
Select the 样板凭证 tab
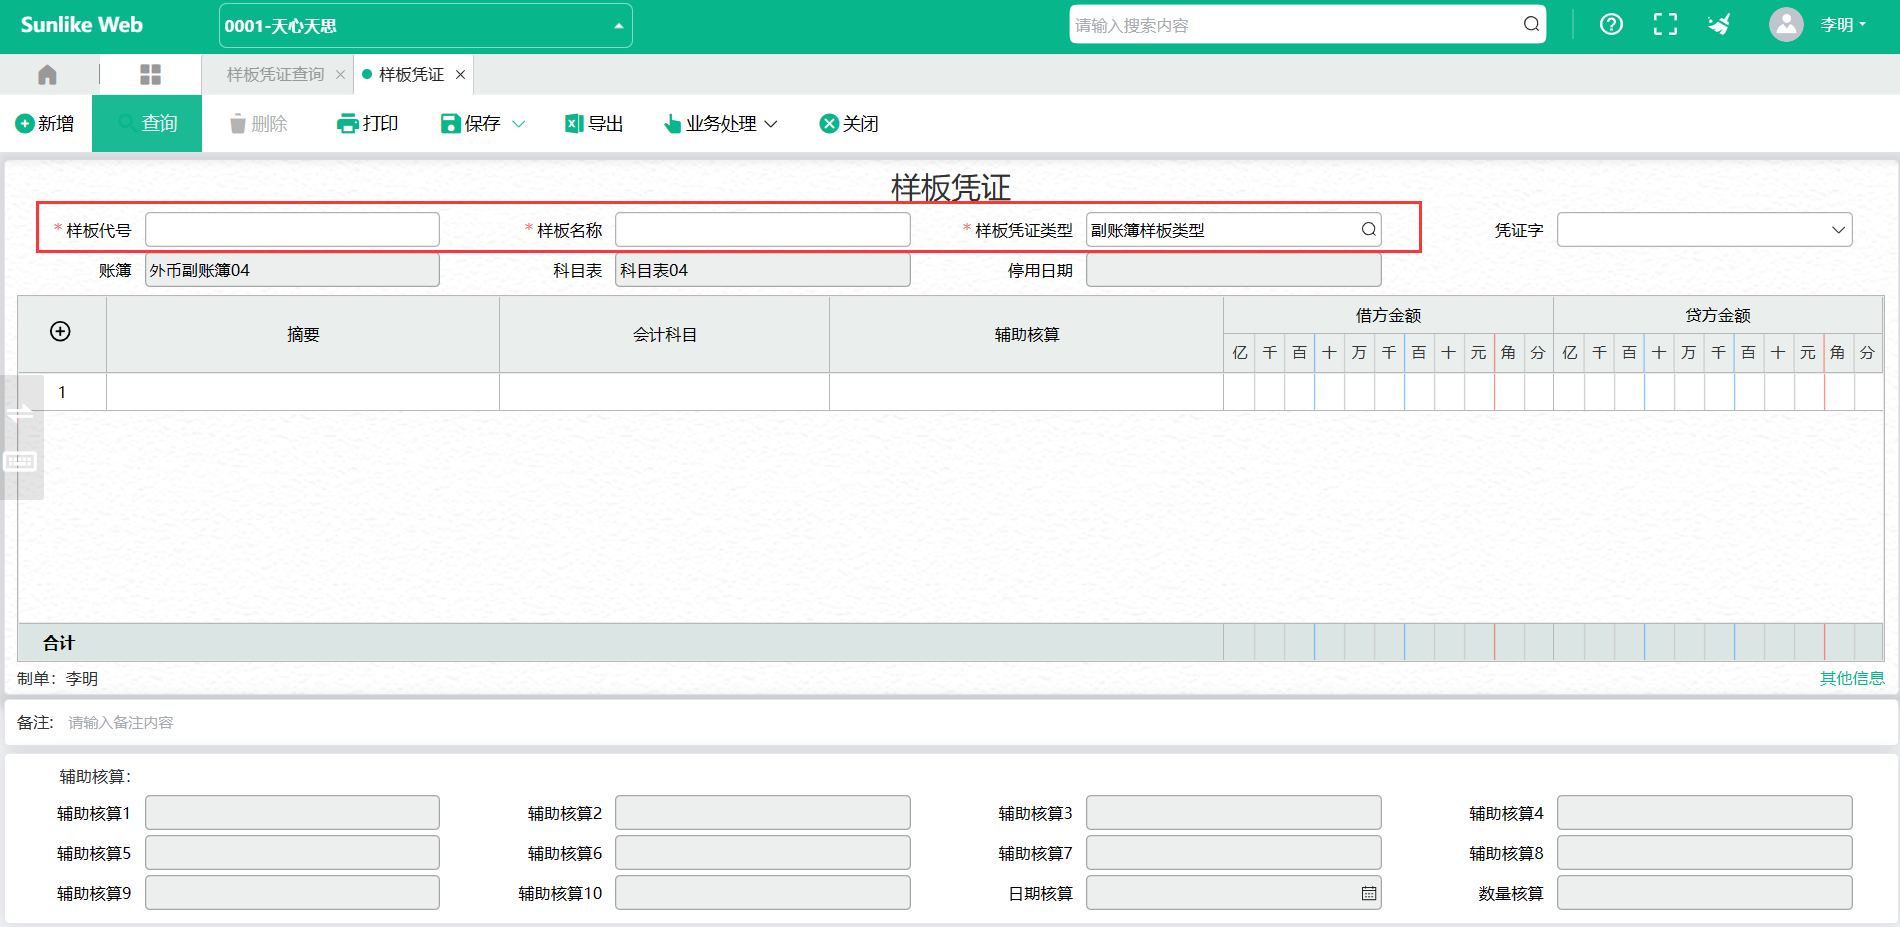[411, 75]
